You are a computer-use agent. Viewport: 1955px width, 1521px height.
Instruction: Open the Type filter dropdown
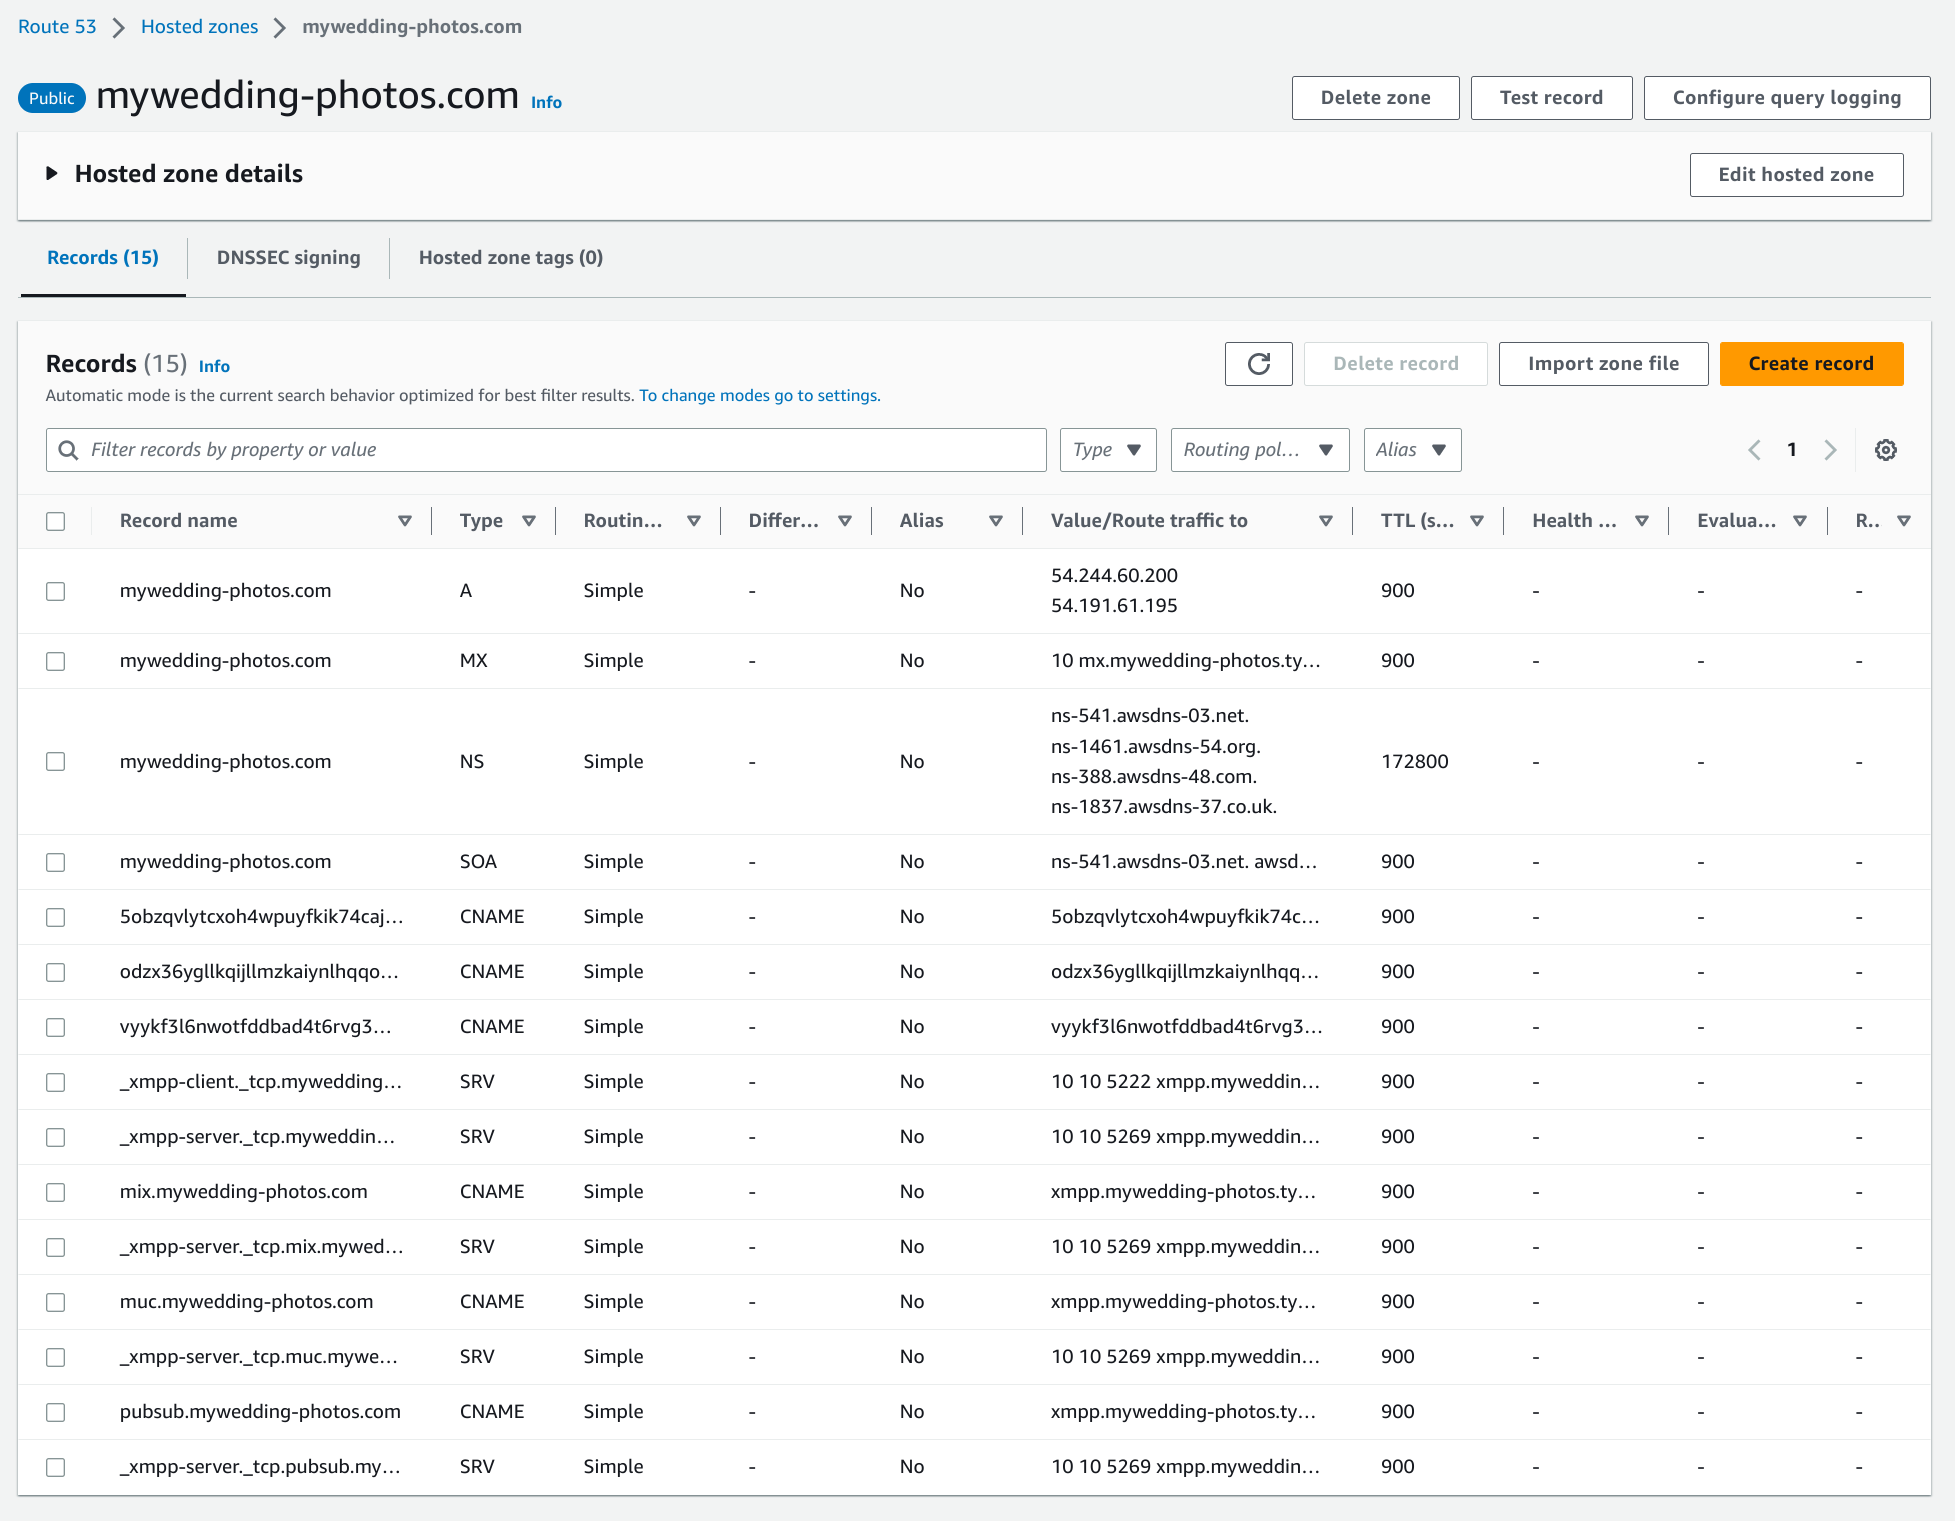pos(1108,450)
